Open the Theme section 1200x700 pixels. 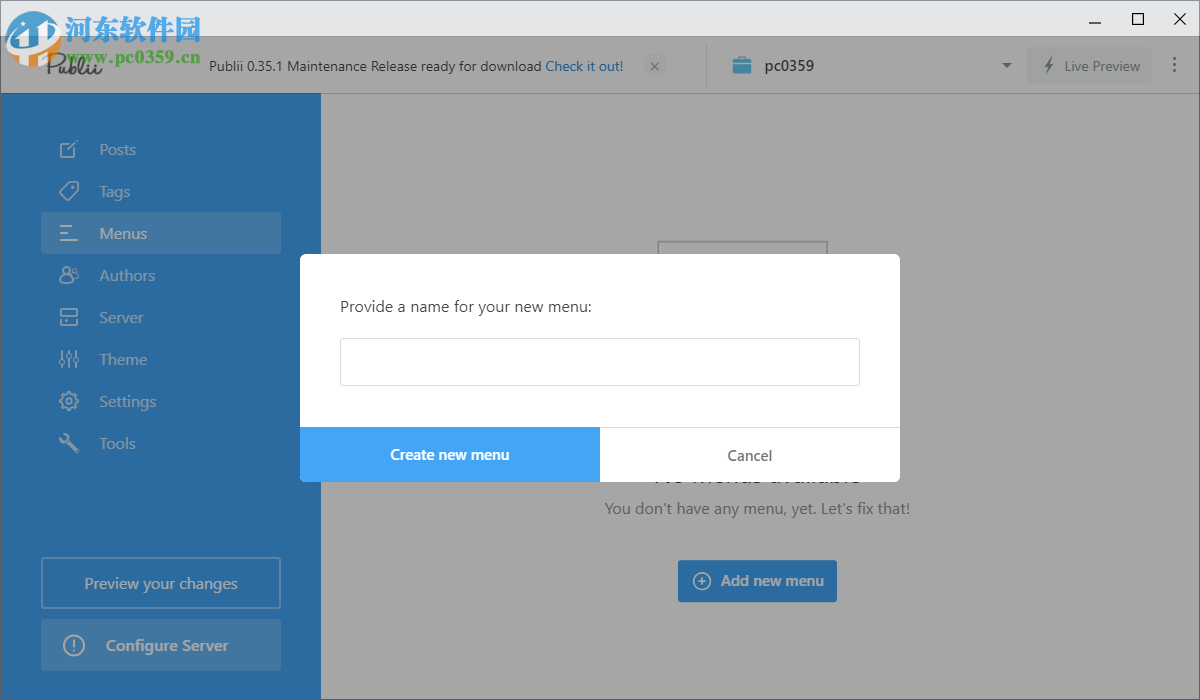(161, 359)
